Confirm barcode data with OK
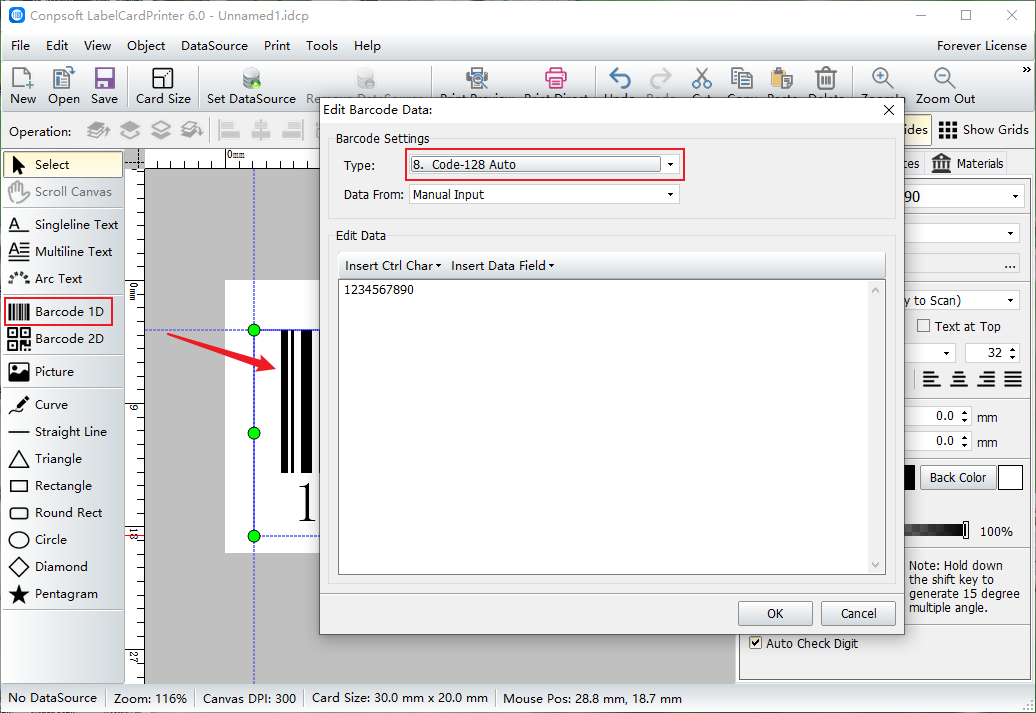 pyautogui.click(x=775, y=613)
